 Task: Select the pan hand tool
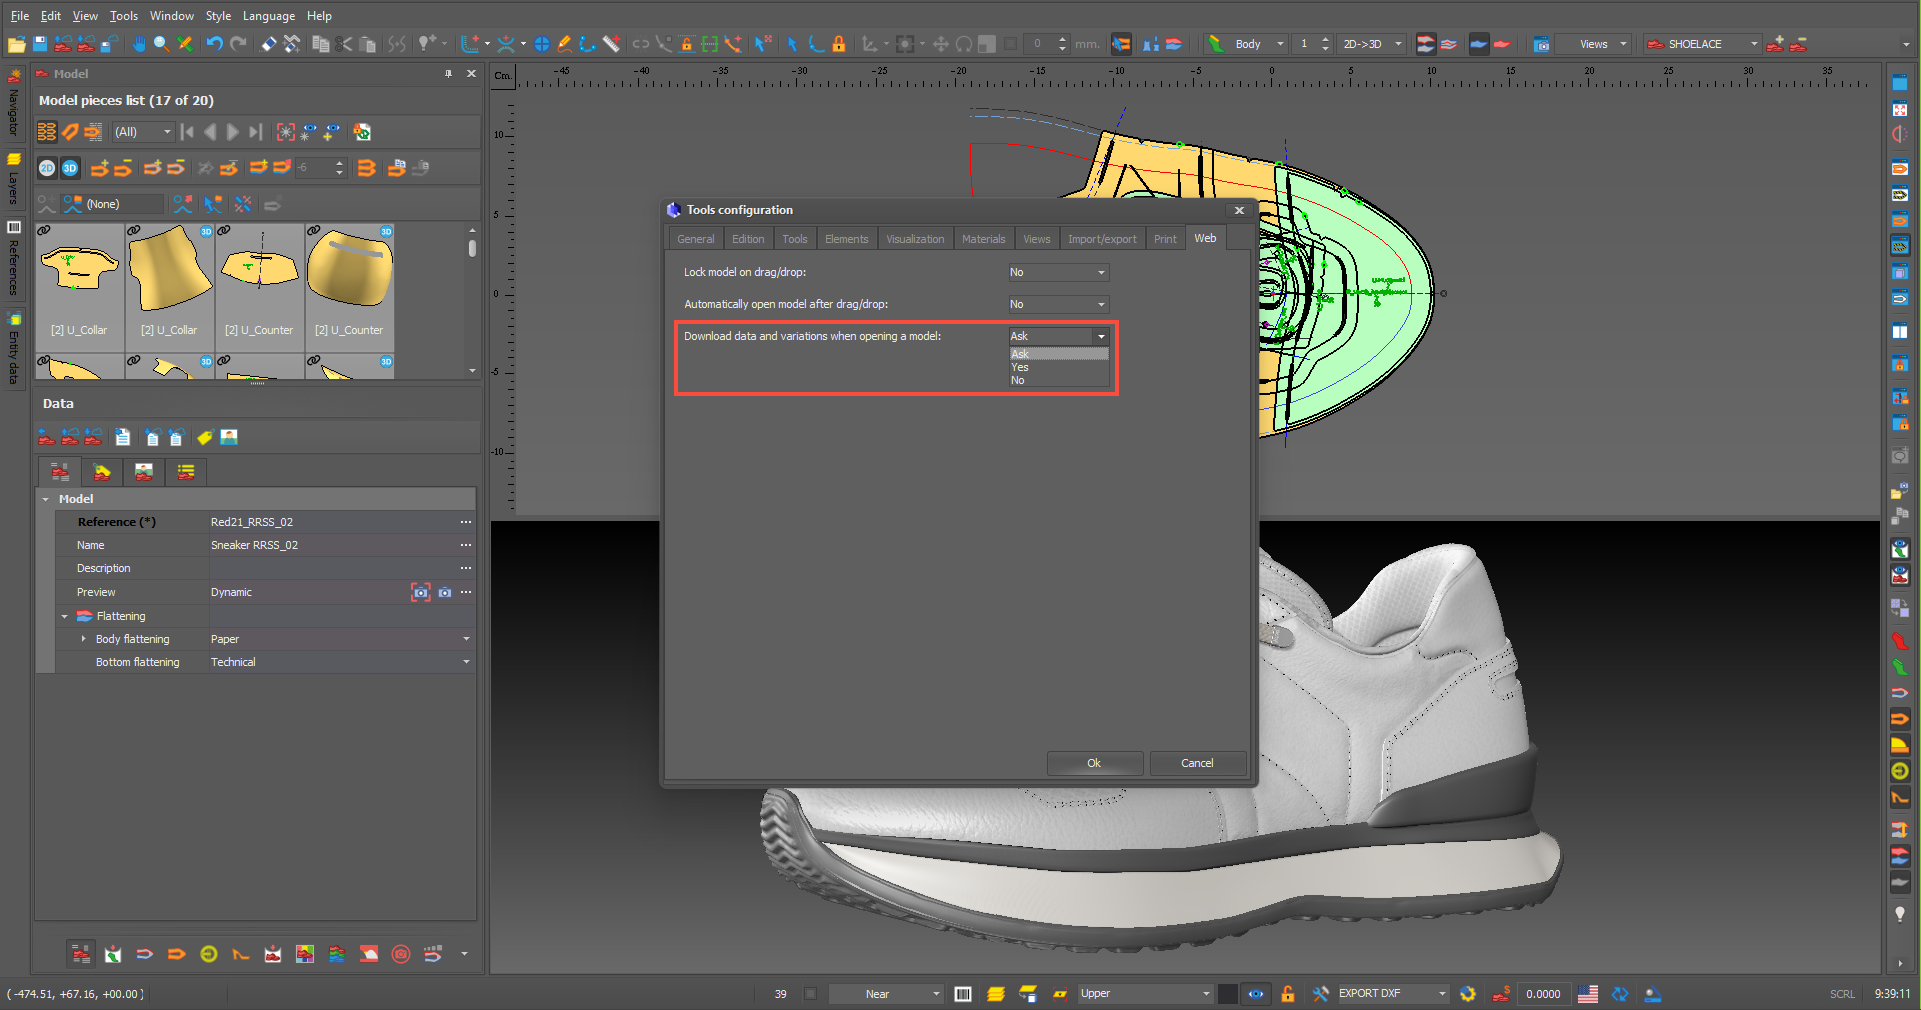pos(139,44)
